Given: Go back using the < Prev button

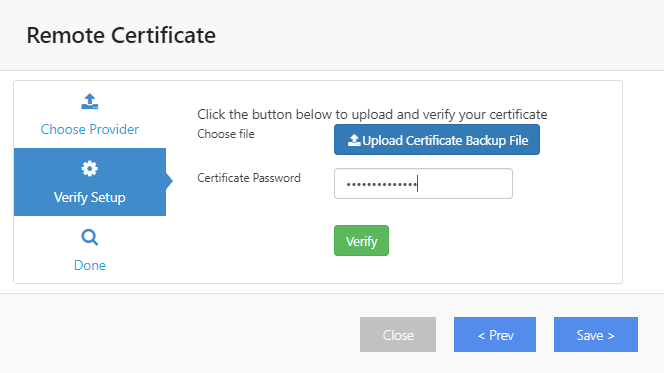Looking at the screenshot, I should [x=495, y=334].
